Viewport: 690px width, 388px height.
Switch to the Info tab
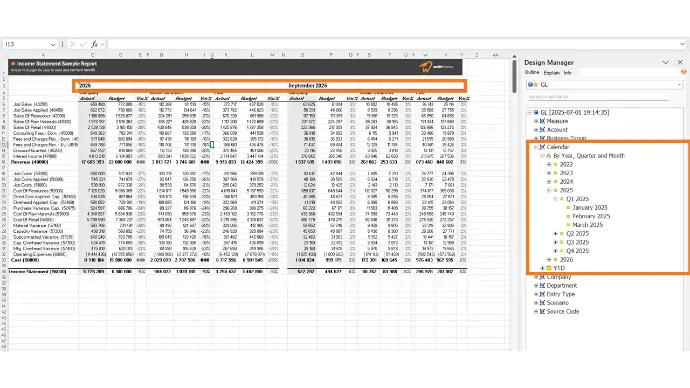tap(568, 73)
